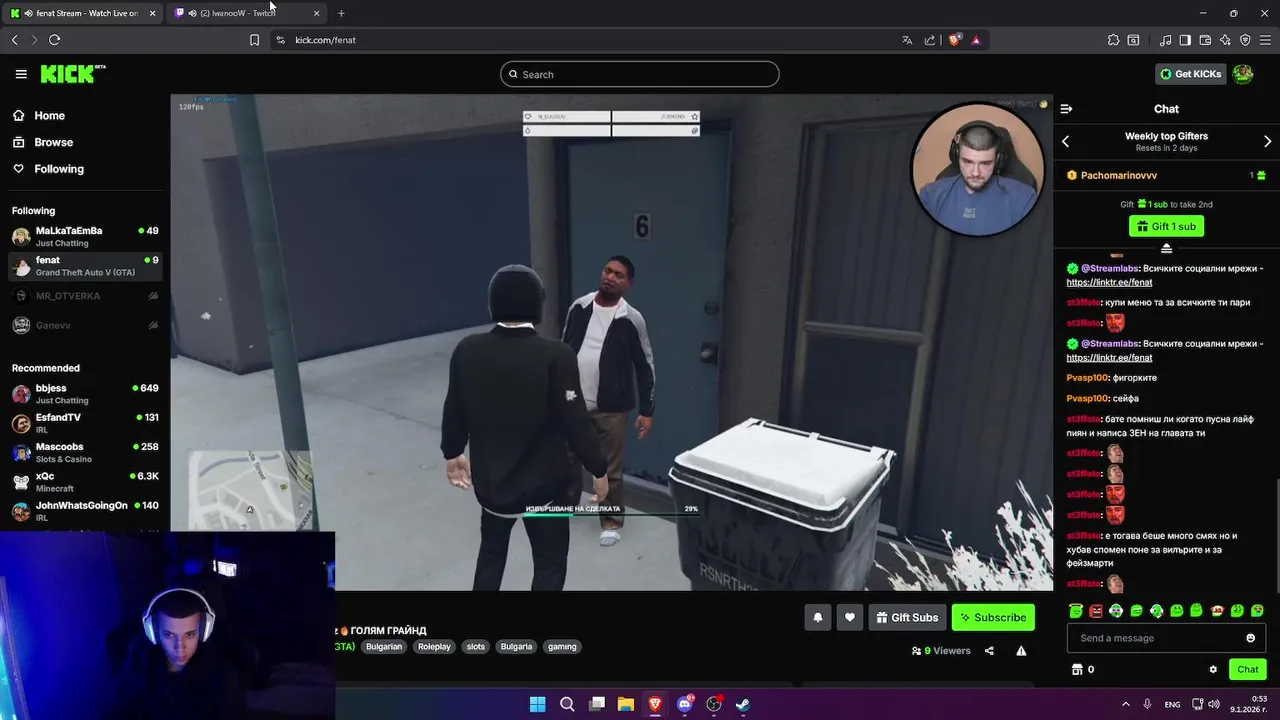Click the Search input field
The height and width of the screenshot is (720, 1280).
(x=640, y=74)
